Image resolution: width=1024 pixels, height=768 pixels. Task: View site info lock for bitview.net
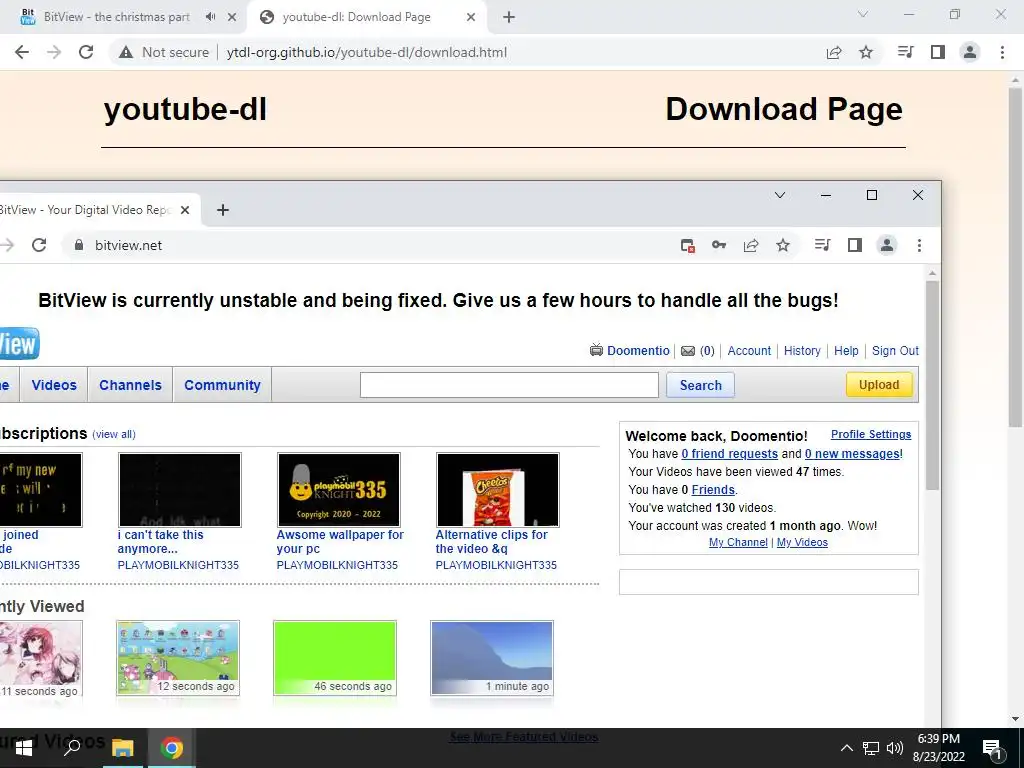pyautogui.click(x=79, y=246)
